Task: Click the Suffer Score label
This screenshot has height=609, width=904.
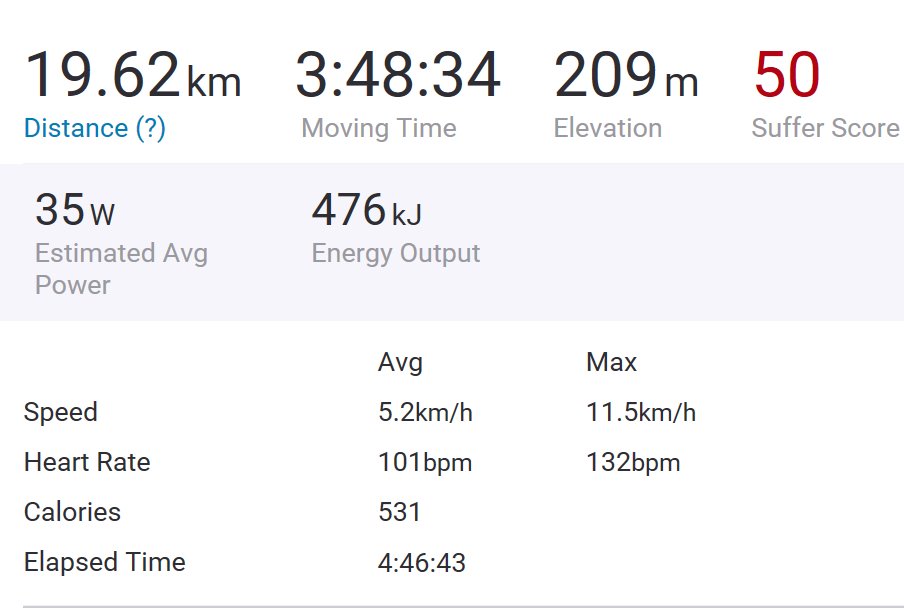Action: click(x=826, y=128)
